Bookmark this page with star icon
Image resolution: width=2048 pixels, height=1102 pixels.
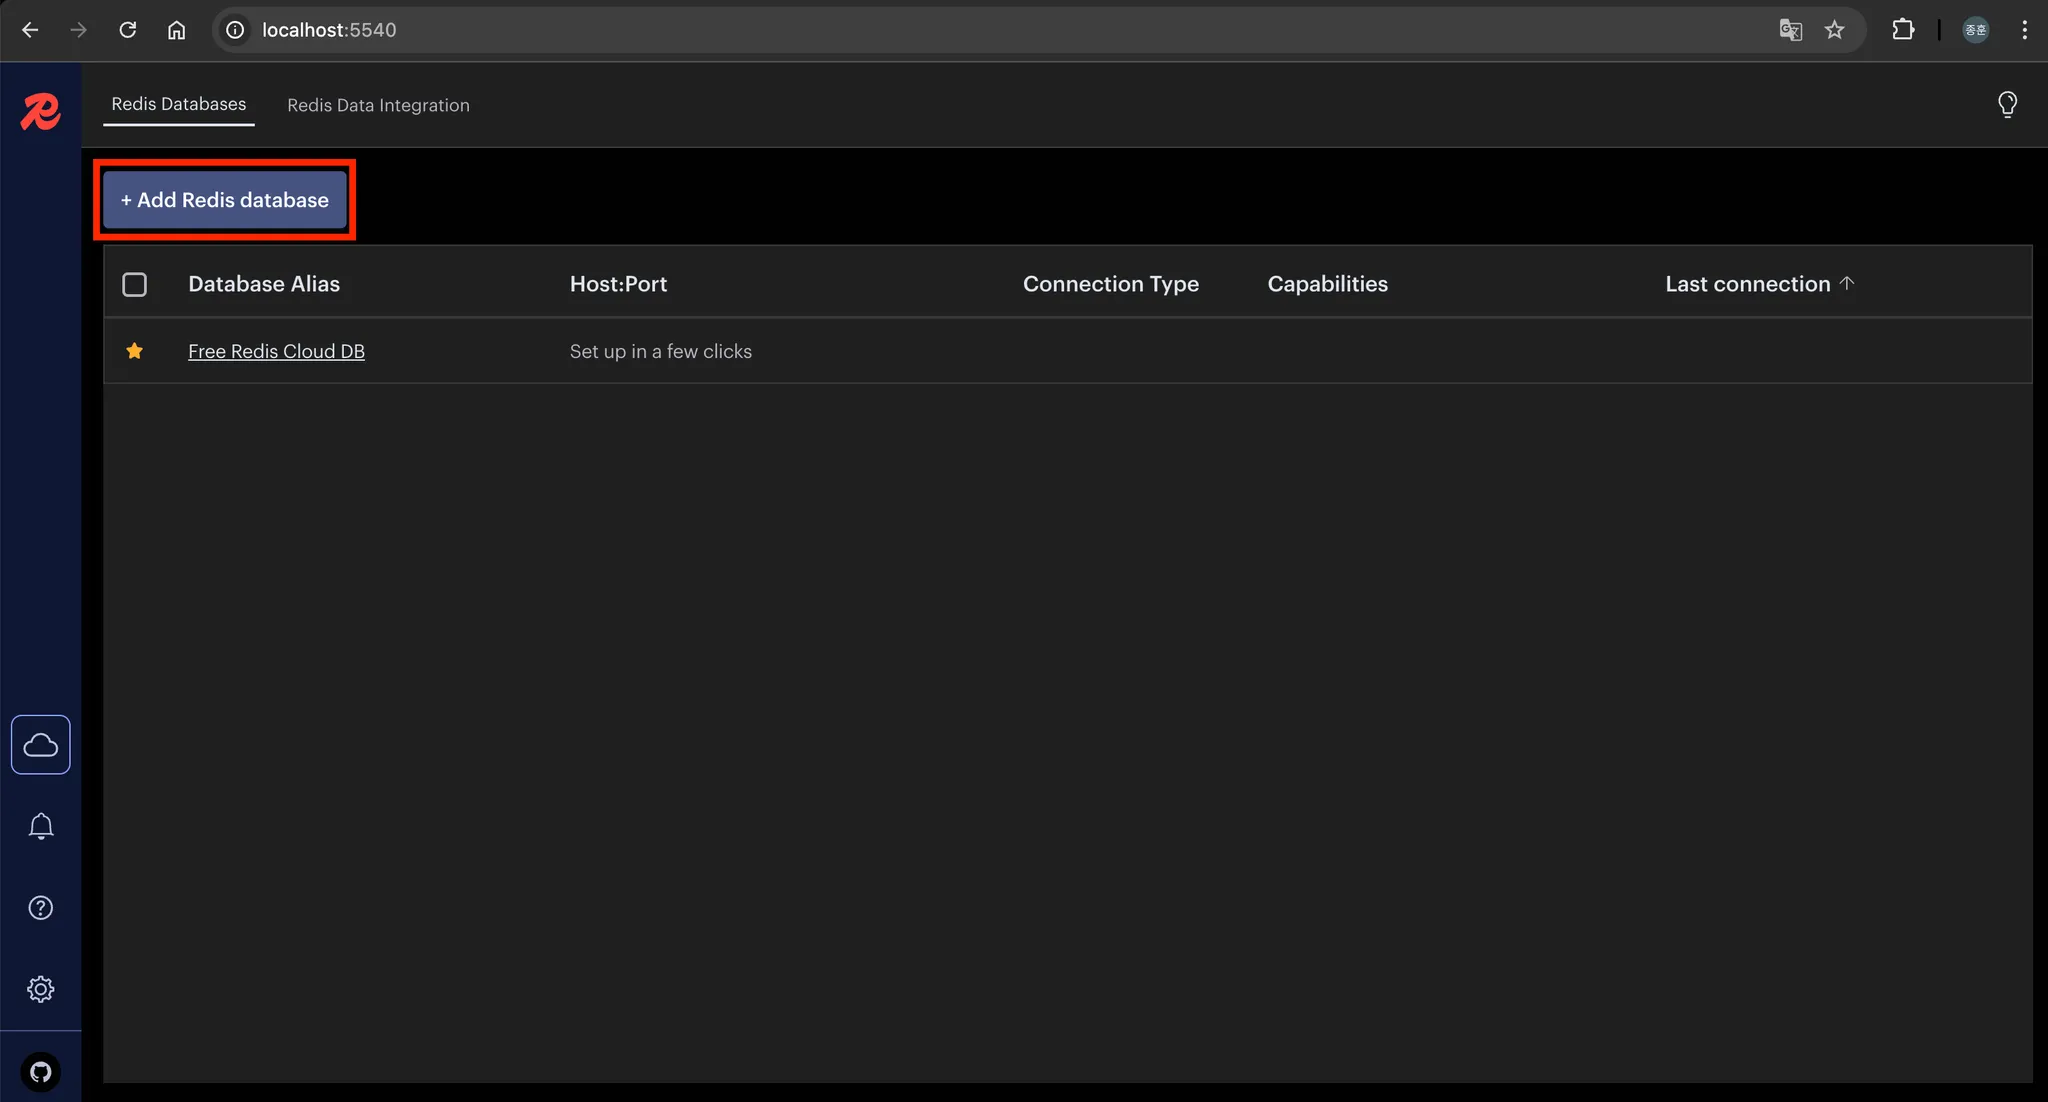pos(1834,30)
